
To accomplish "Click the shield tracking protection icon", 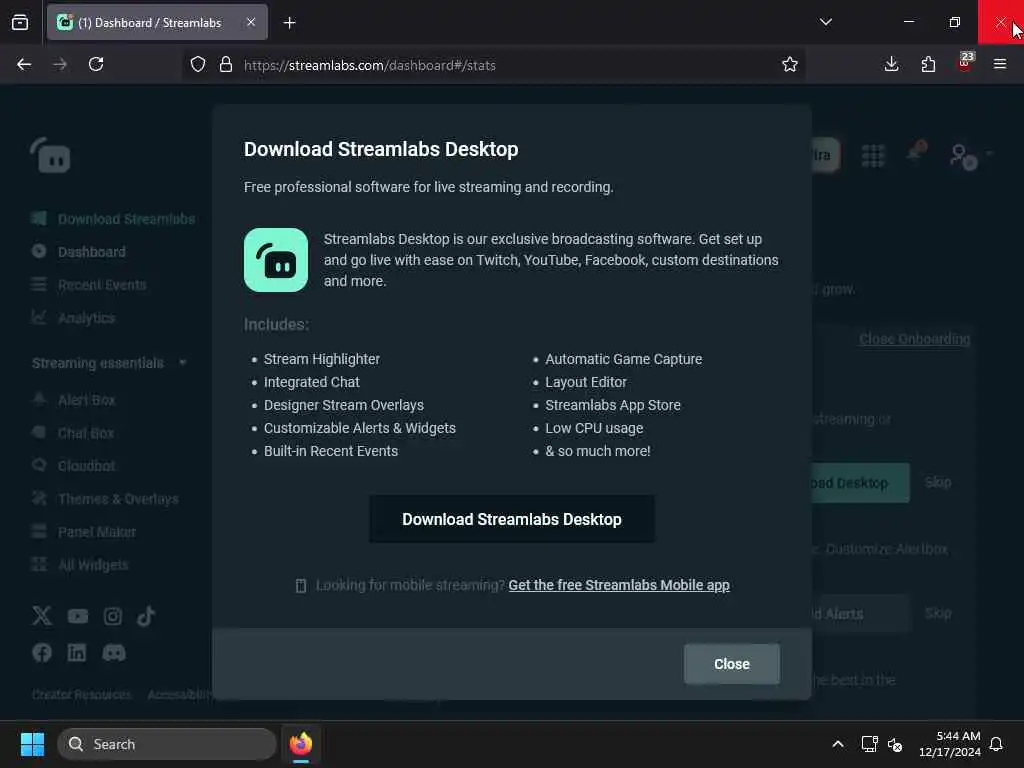I will tap(198, 64).
